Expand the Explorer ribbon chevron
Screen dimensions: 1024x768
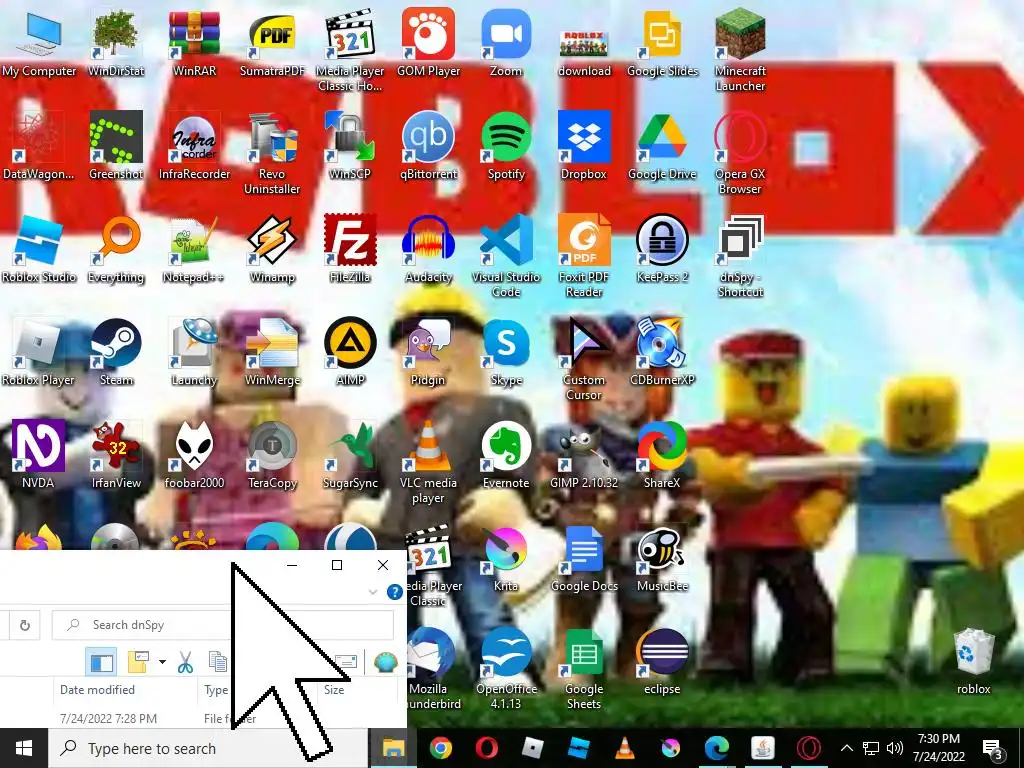point(373,592)
